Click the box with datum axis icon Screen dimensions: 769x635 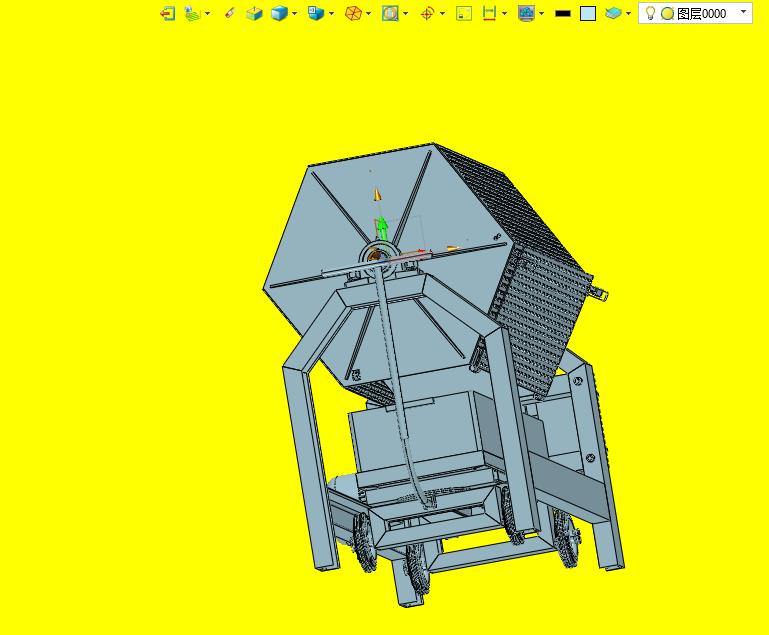254,13
